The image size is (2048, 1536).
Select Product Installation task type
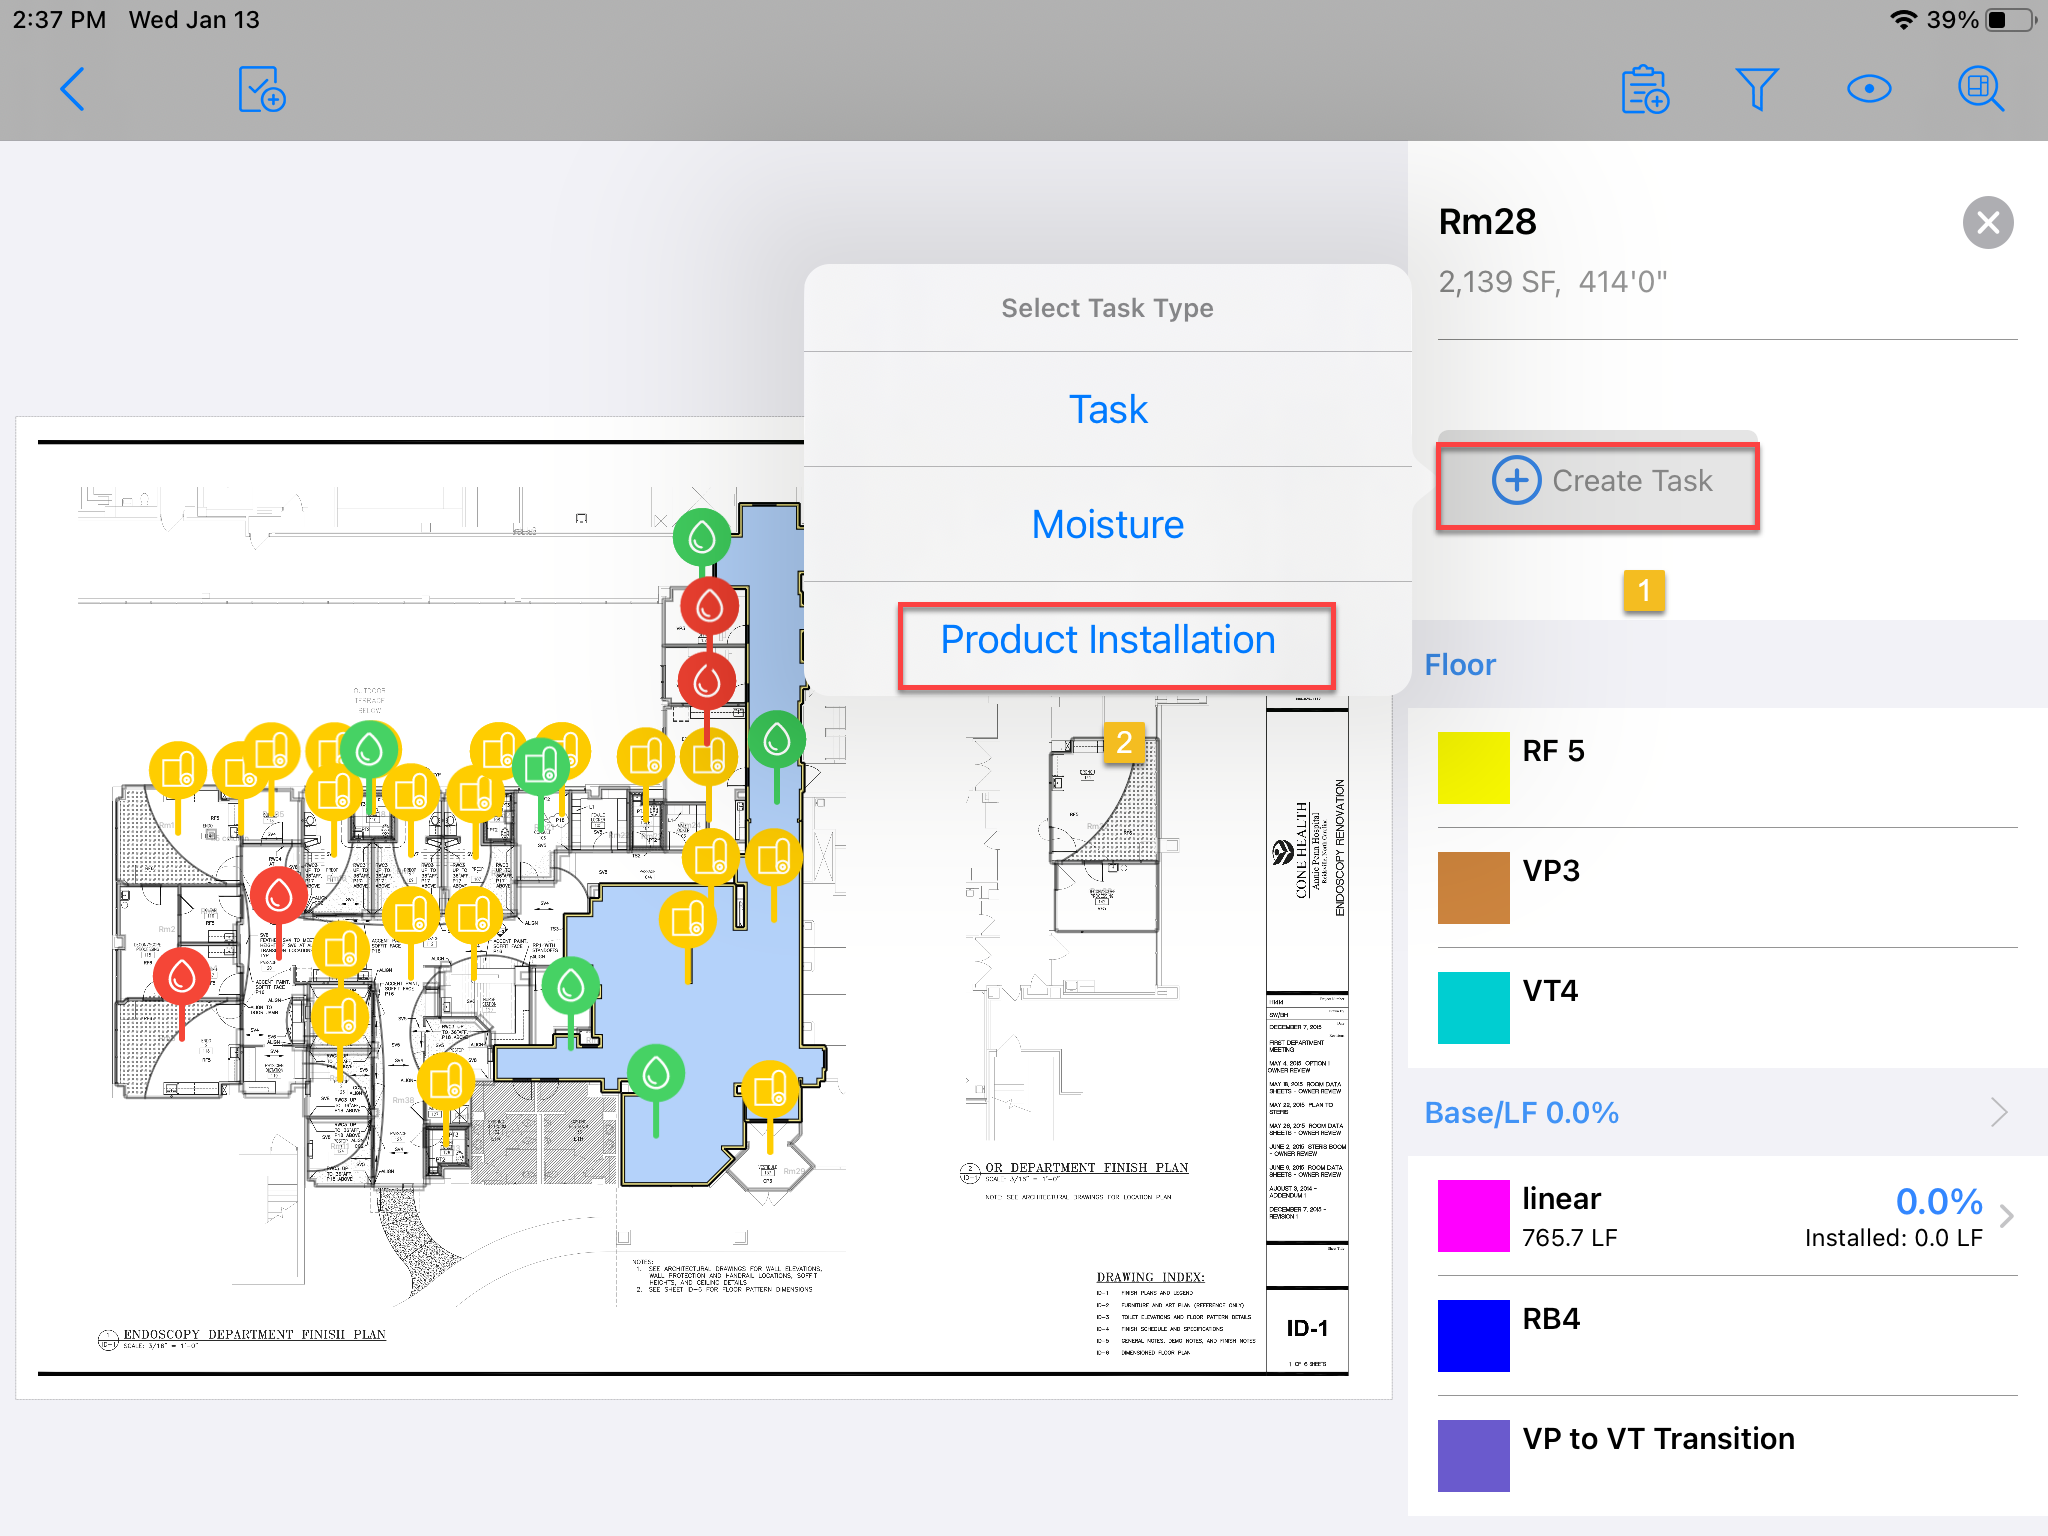[1108, 640]
